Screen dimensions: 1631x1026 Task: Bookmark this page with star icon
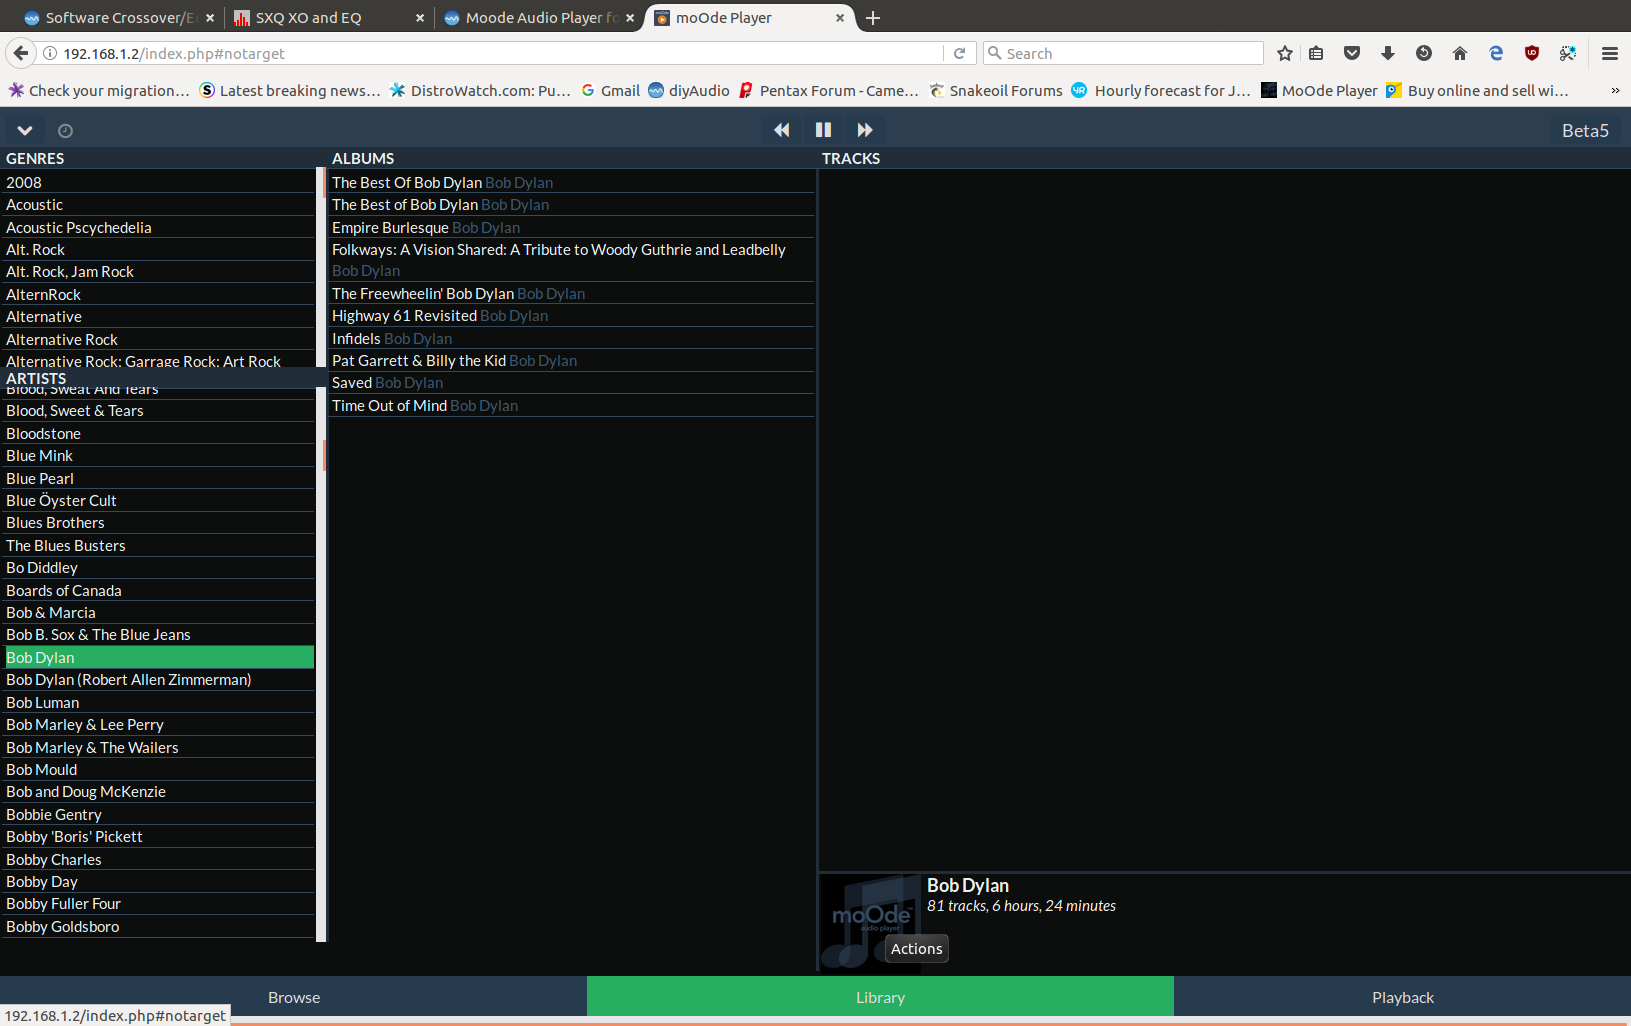point(1285,53)
